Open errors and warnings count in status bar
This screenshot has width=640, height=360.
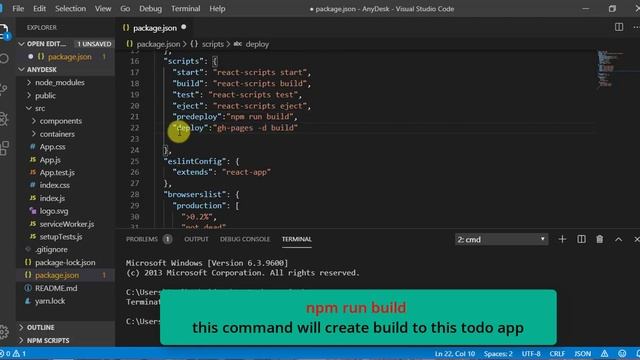(x=14, y=353)
